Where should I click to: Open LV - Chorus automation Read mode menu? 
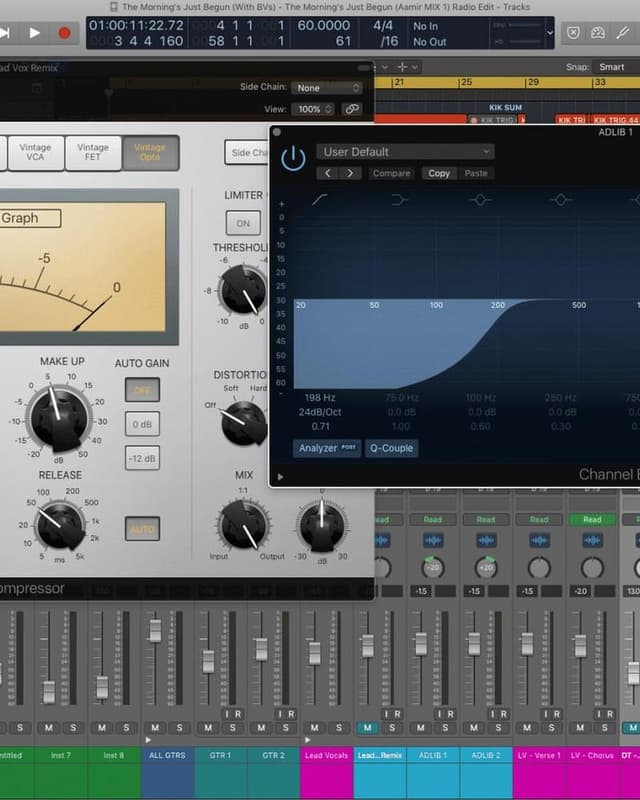click(x=592, y=519)
